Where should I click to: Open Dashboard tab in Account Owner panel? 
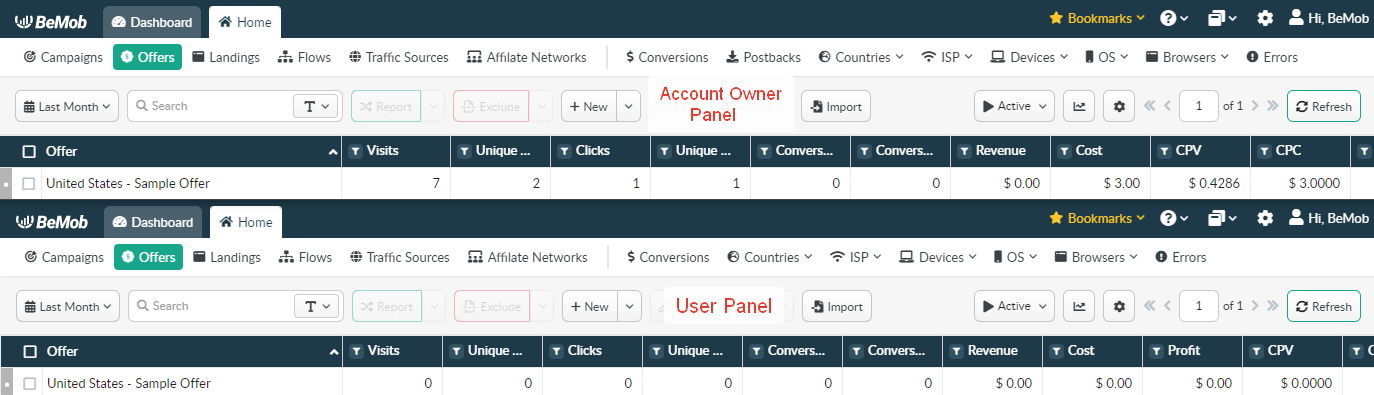(152, 22)
